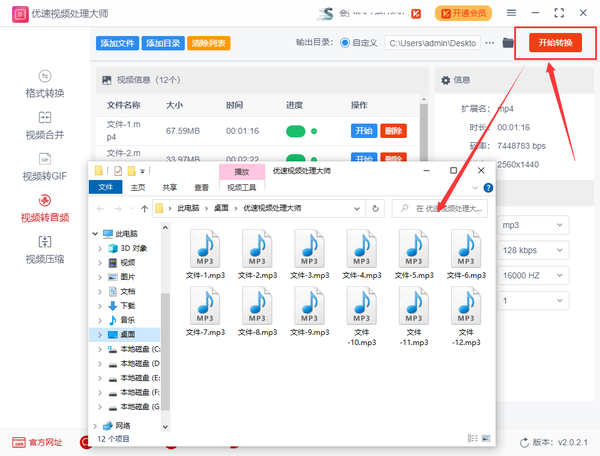Switch Explorer to large icons view
The height and width of the screenshot is (456, 600).
click(486, 438)
